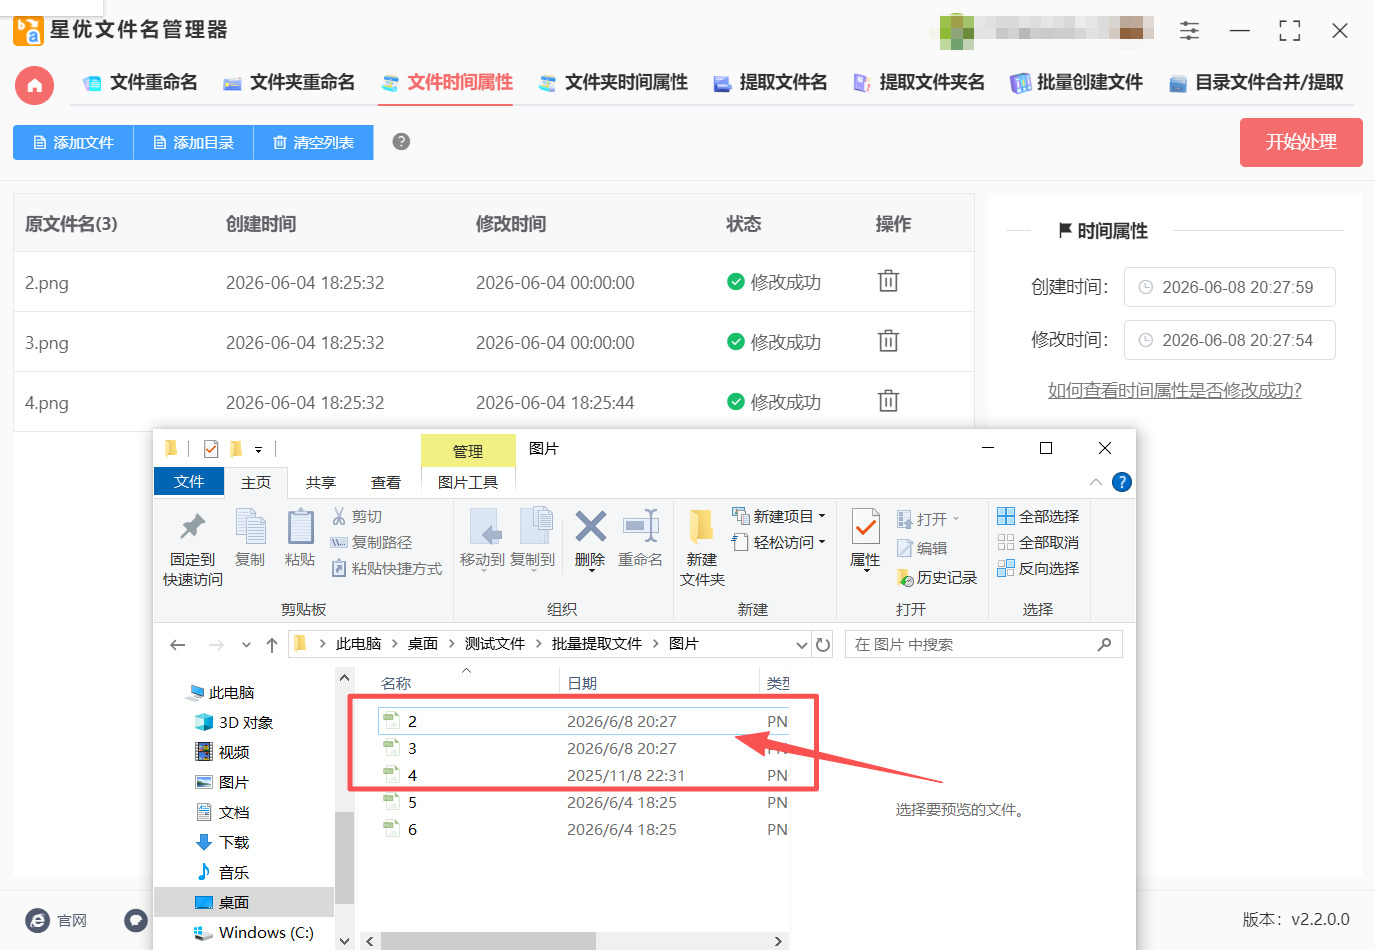Click 复制路径 in Explorer clipboard group
The height and width of the screenshot is (950, 1375).
[x=371, y=542]
